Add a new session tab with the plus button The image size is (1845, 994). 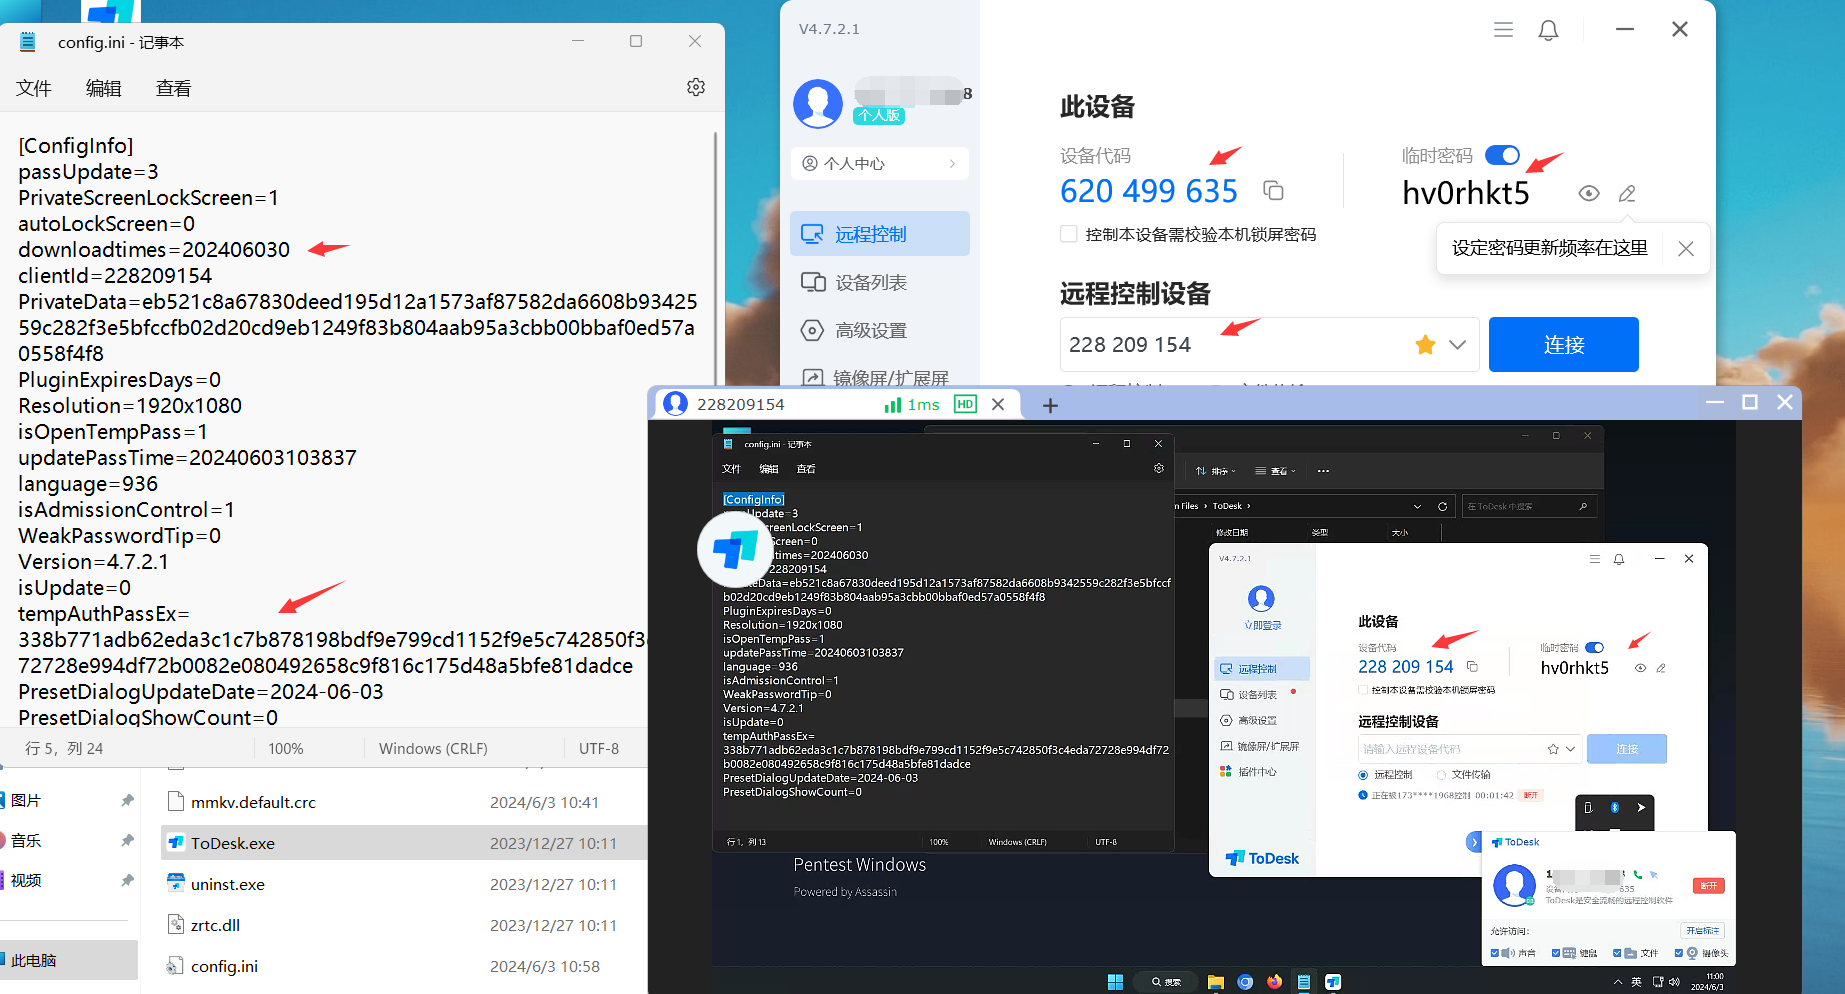1050,405
